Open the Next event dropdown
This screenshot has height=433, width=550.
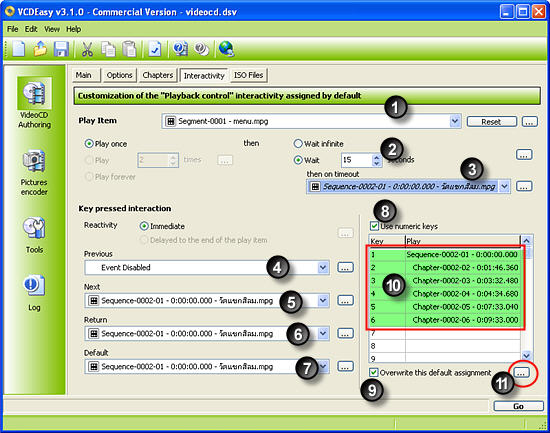pyautogui.click(x=323, y=301)
